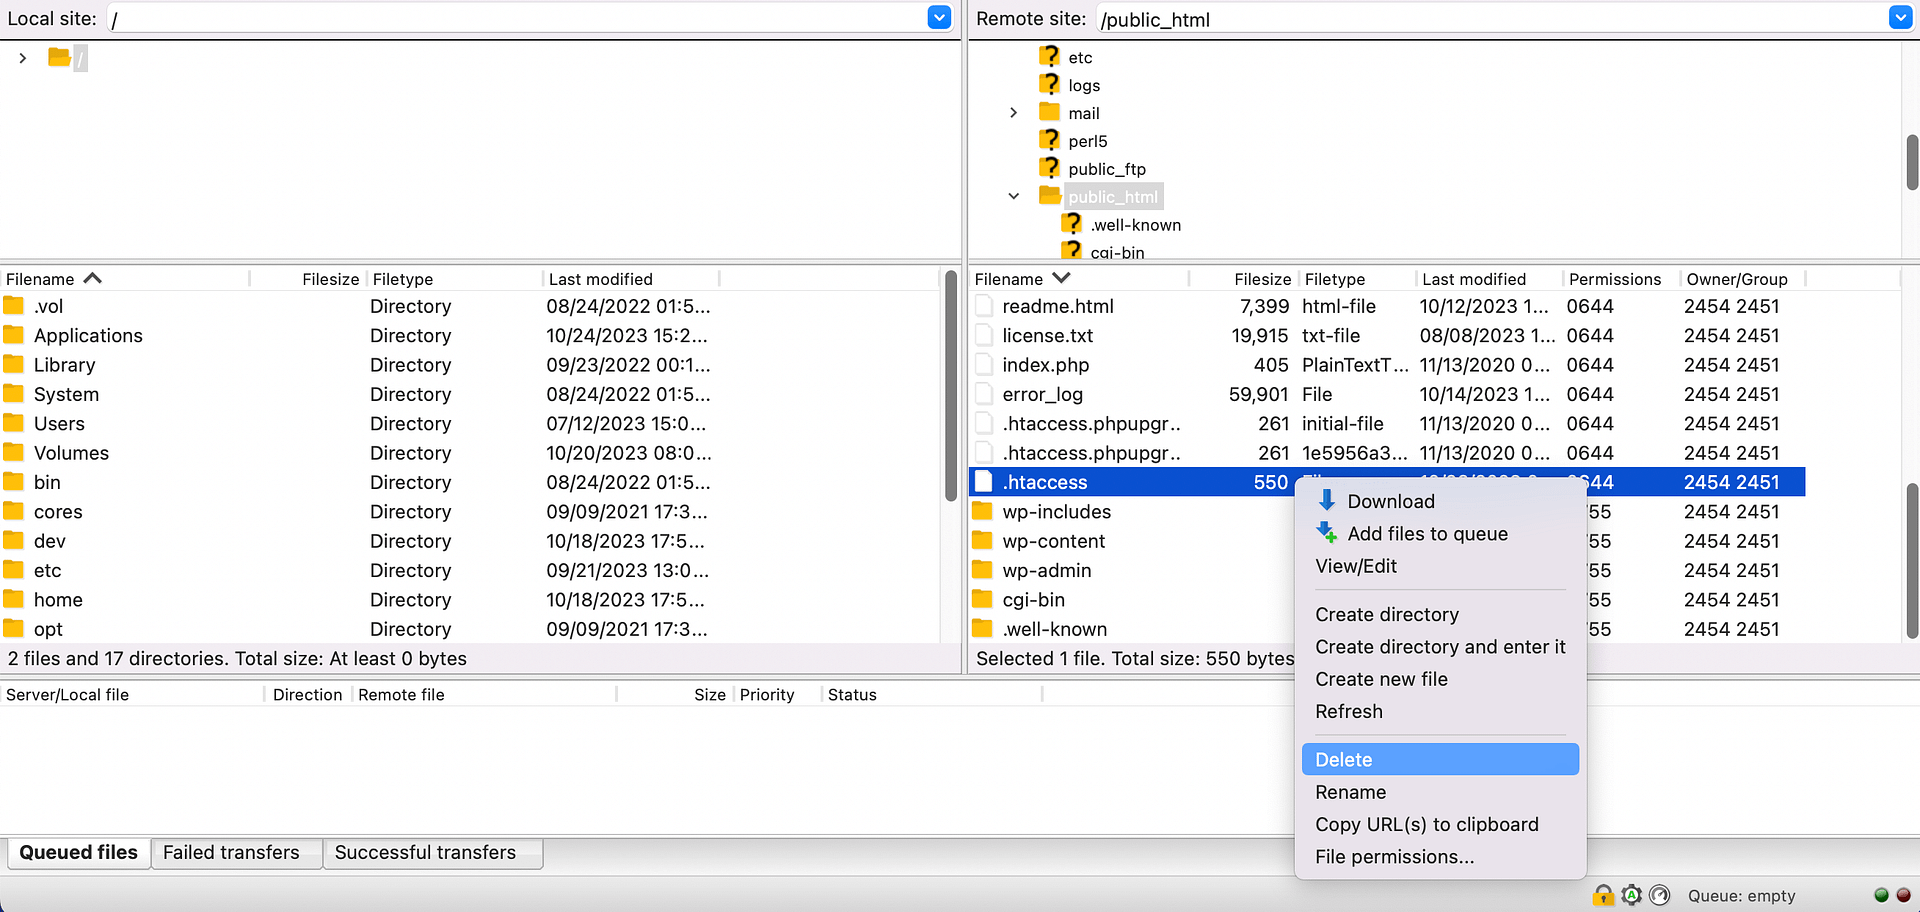Expand the mail folder in remote tree
The height and width of the screenshot is (912, 1920).
[x=1013, y=112]
